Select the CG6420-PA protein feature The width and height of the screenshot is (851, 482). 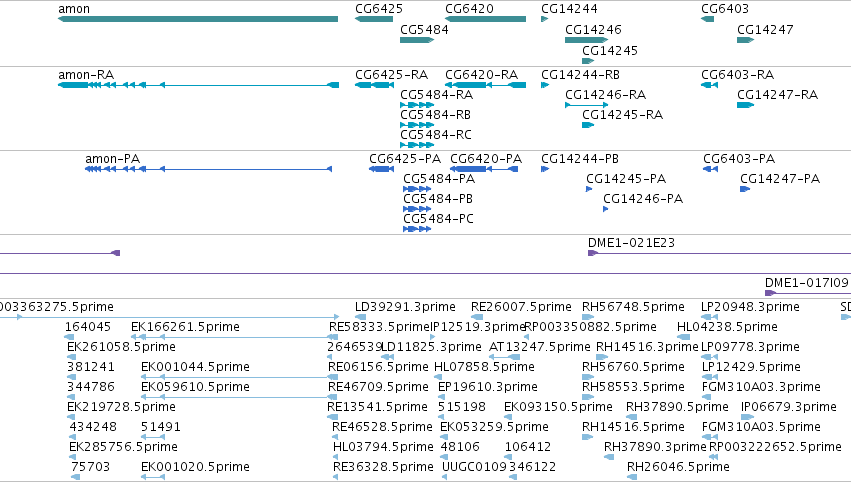tap(484, 169)
